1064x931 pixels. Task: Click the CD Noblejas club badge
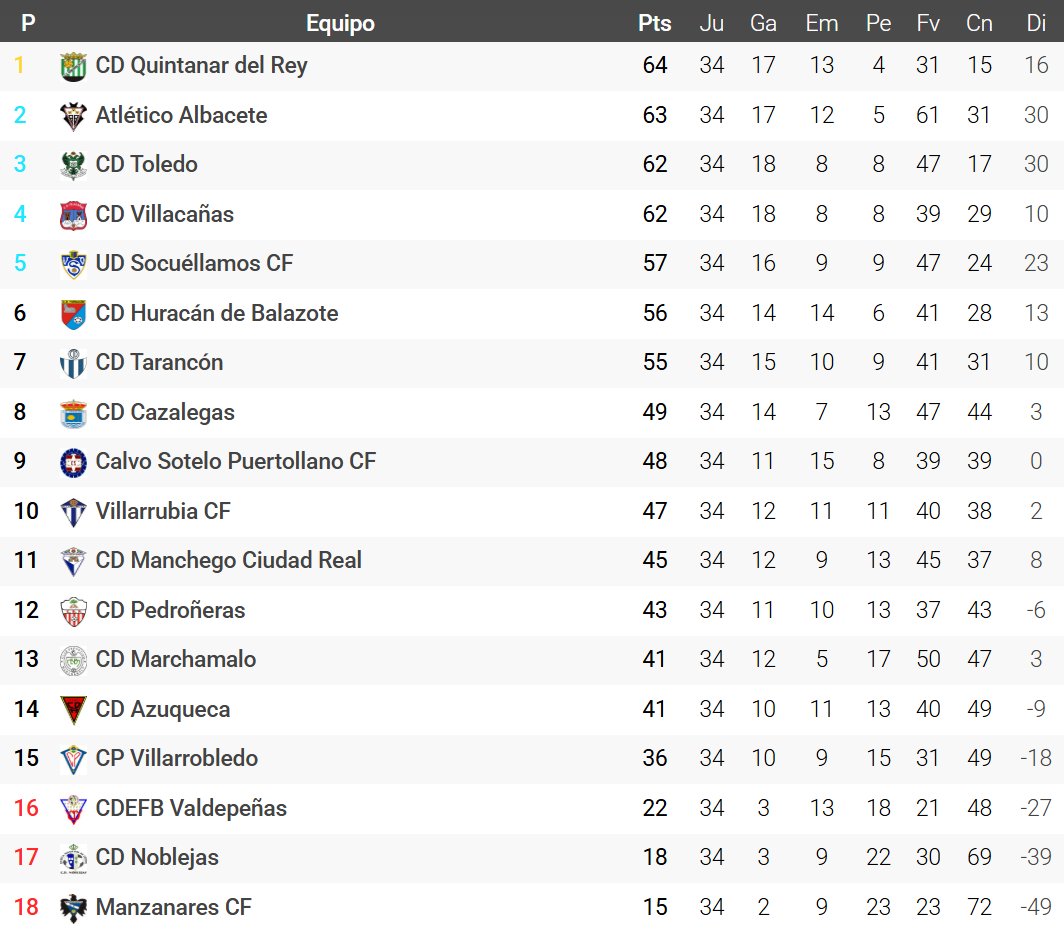[x=73, y=858]
